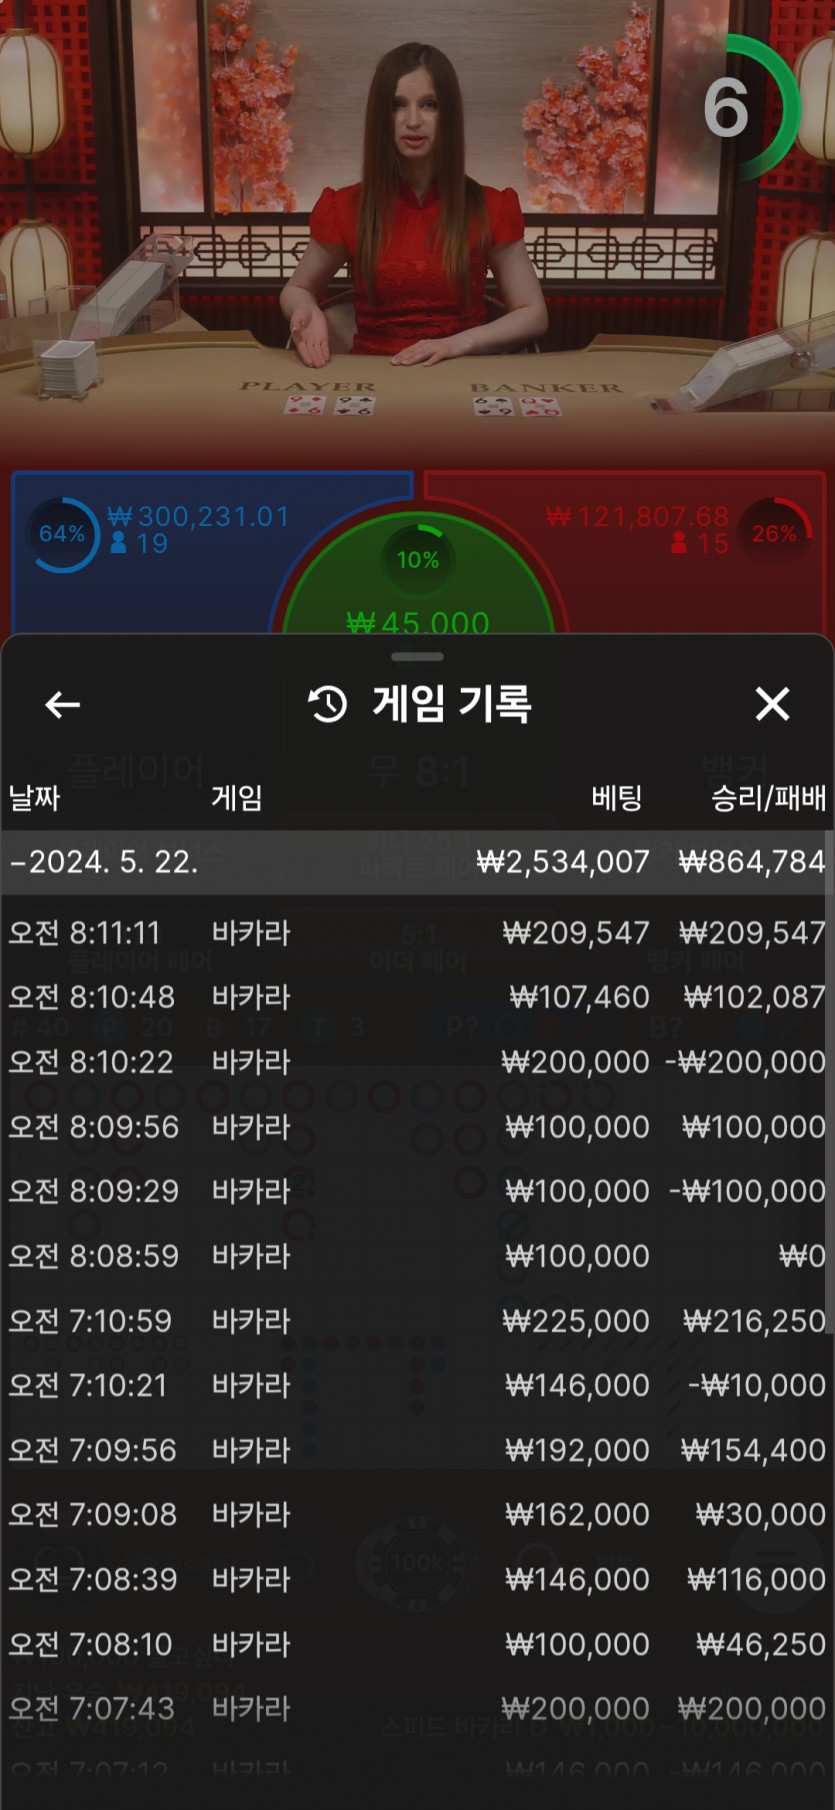Open the 오전 8:09:29 baccarat record

[x=417, y=1191]
